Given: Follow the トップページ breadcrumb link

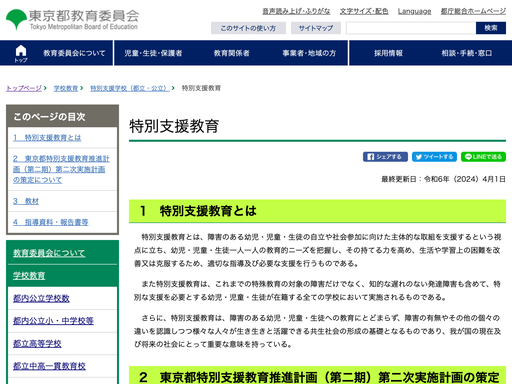Looking at the screenshot, I should pos(24,88).
